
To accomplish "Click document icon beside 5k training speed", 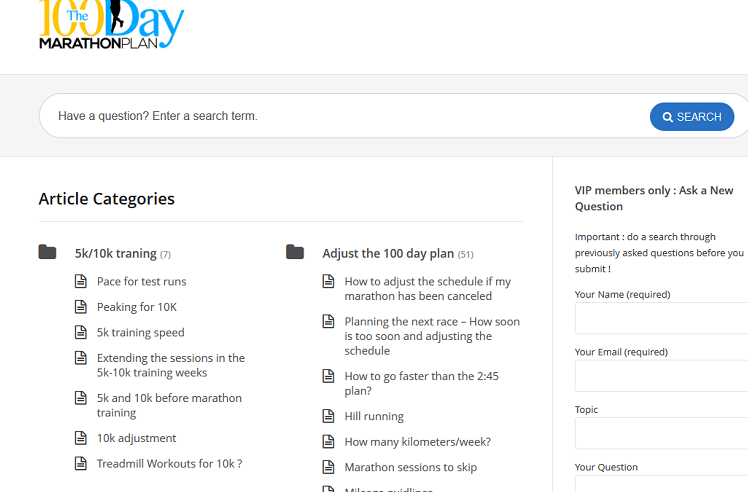I will 81,332.
